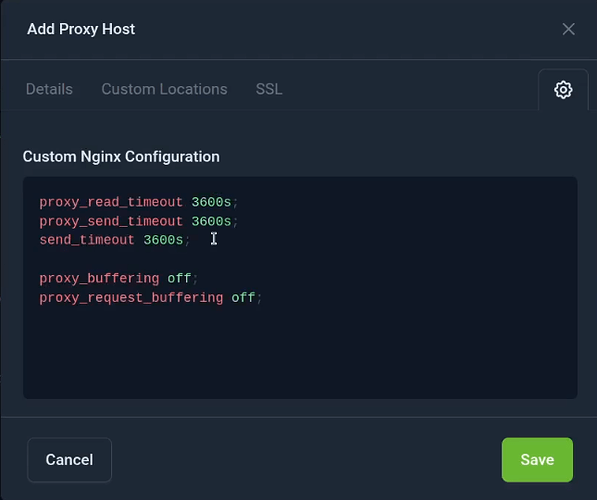Click the proxy_send_timeout directive text
The width and height of the screenshot is (597, 500).
pyautogui.click(x=111, y=221)
